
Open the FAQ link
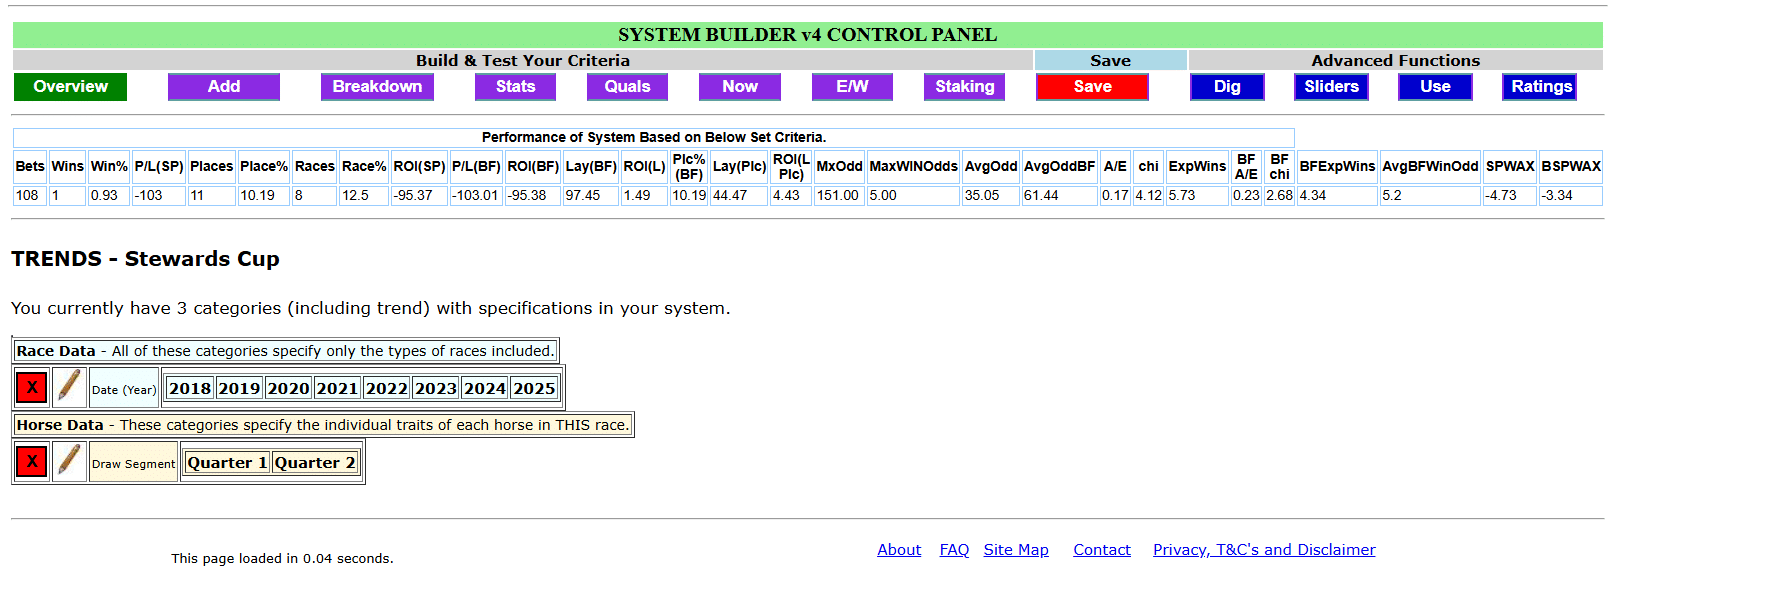tap(954, 550)
